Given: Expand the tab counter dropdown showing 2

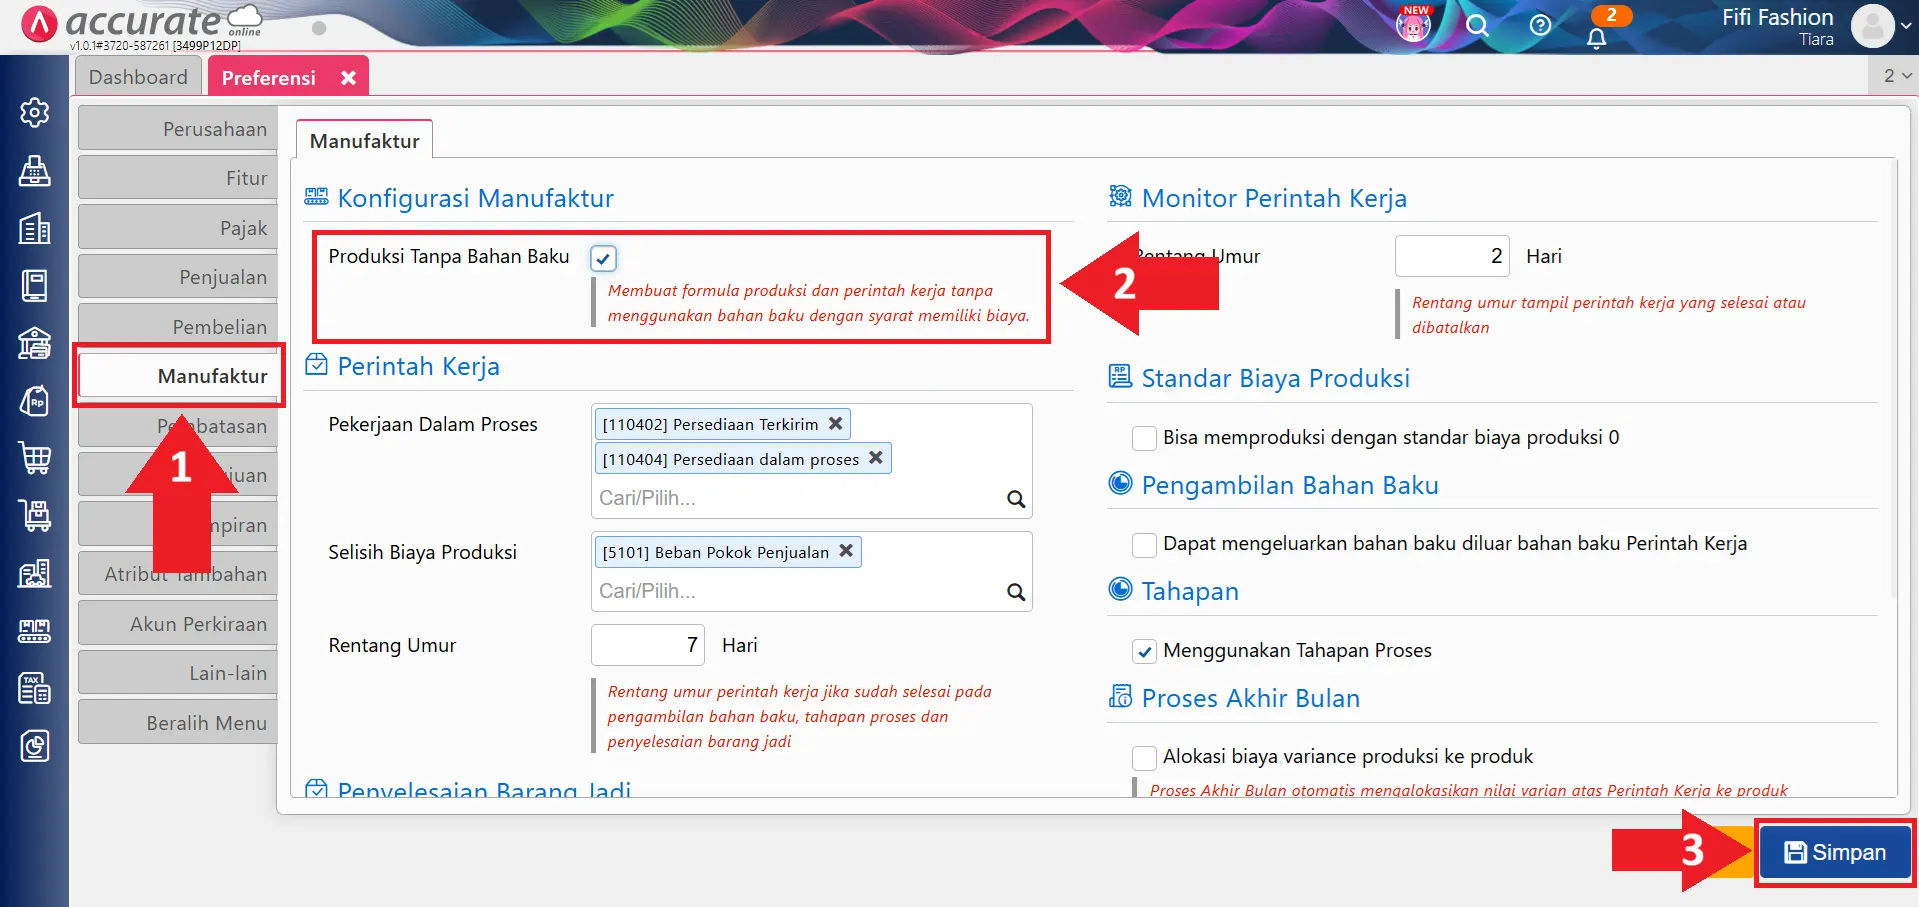Looking at the screenshot, I should 1893,75.
